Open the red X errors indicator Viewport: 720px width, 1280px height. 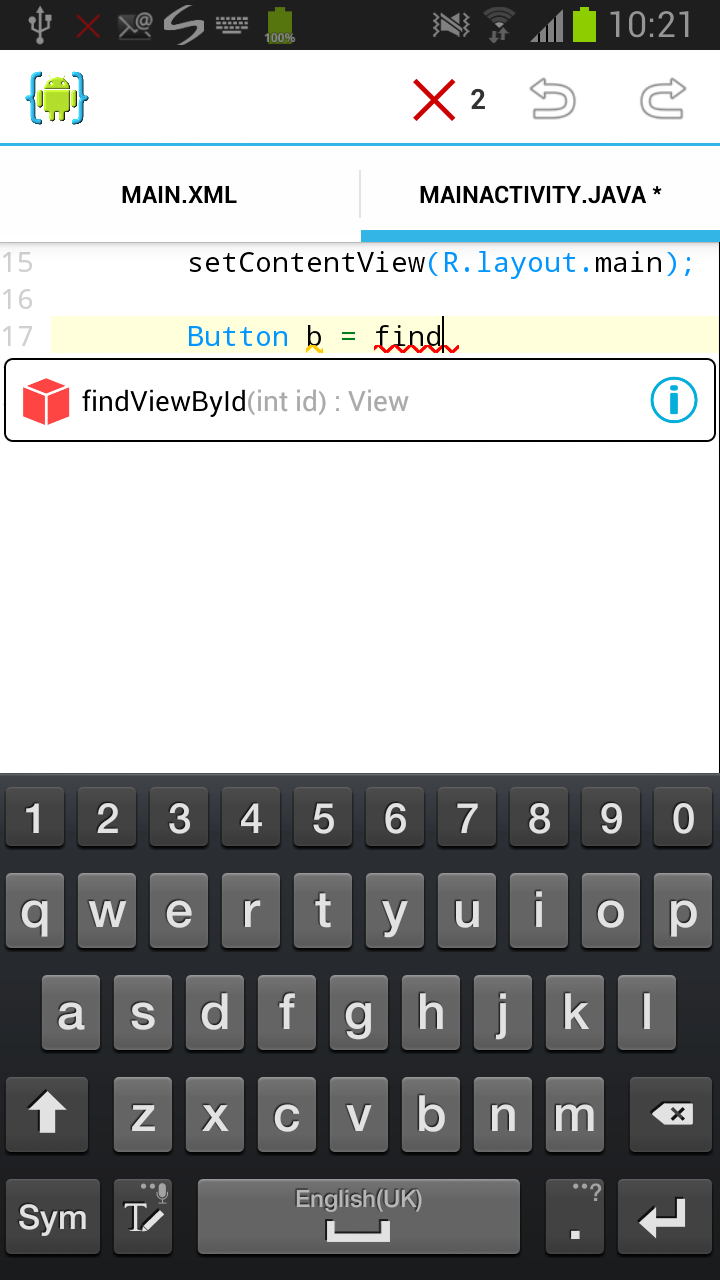tap(449, 100)
